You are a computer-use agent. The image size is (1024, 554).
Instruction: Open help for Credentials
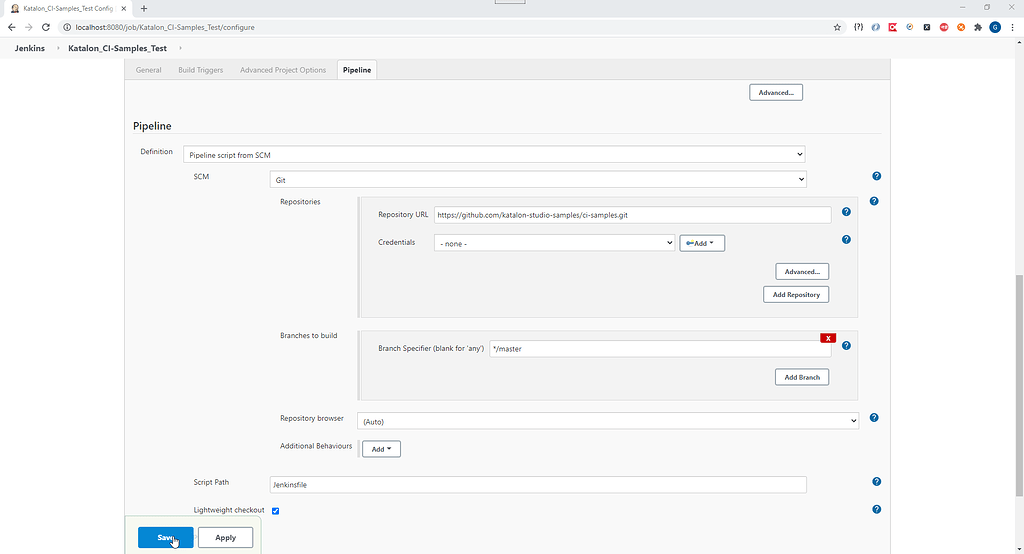click(x=846, y=240)
